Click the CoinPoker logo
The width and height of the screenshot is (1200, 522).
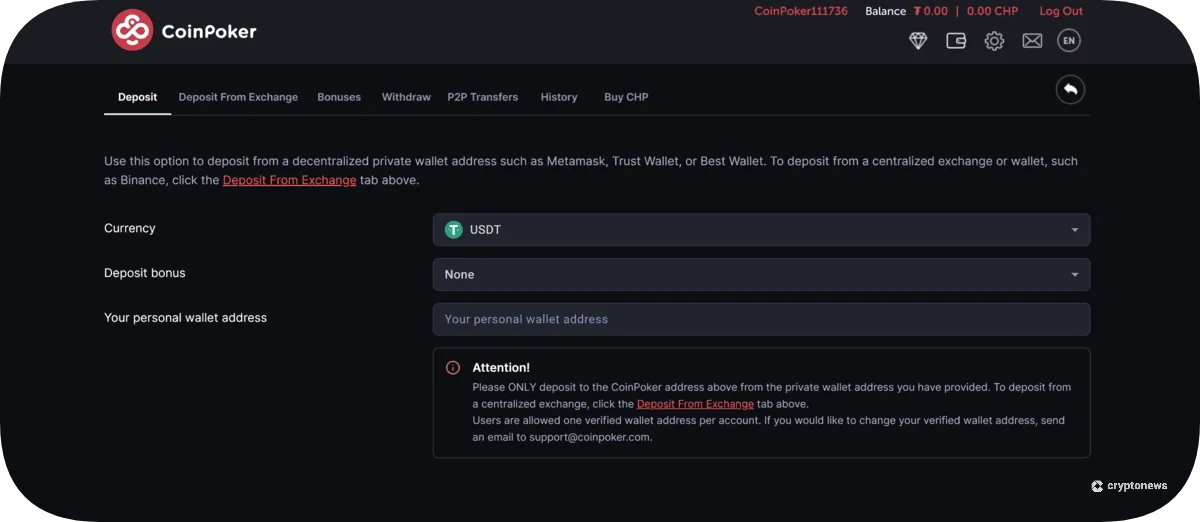pyautogui.click(x=184, y=31)
